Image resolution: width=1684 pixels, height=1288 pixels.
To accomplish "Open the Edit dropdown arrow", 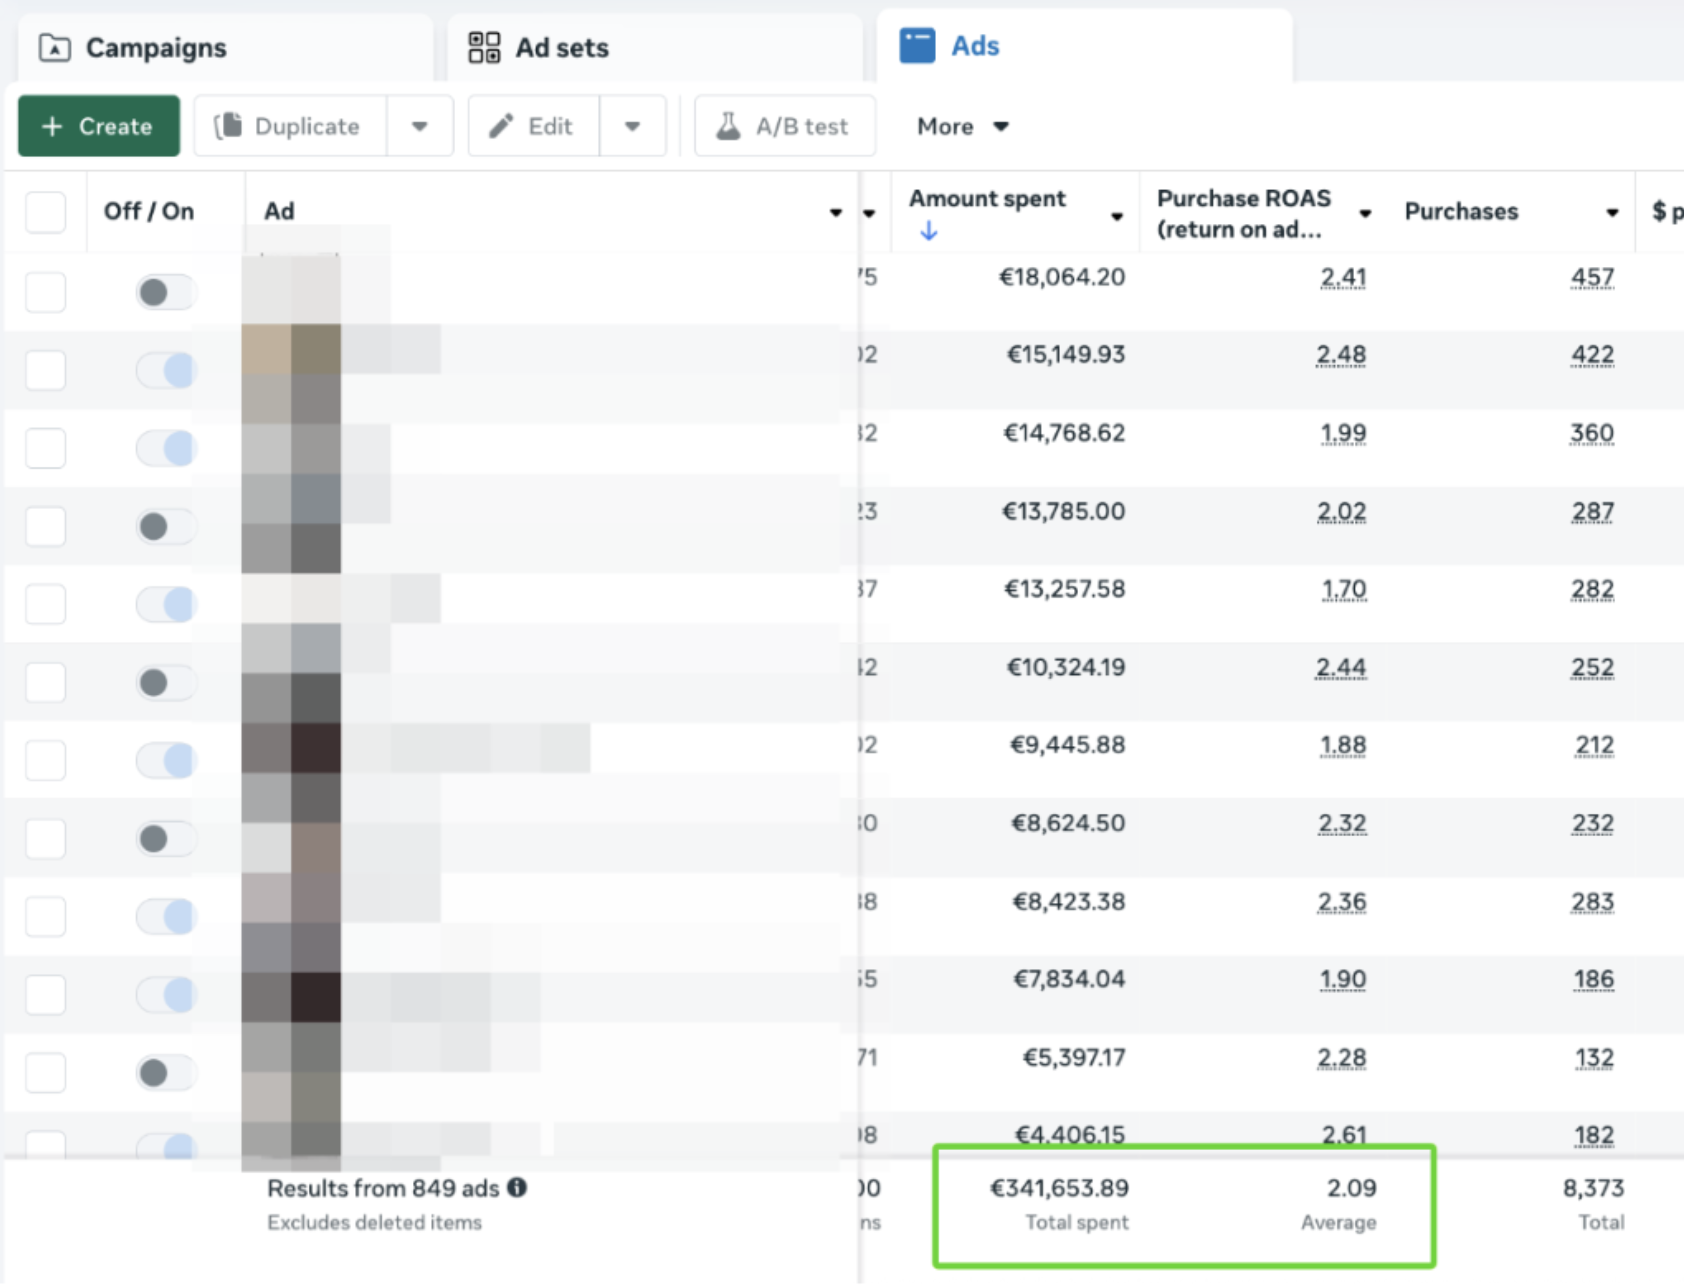I will click(x=632, y=126).
